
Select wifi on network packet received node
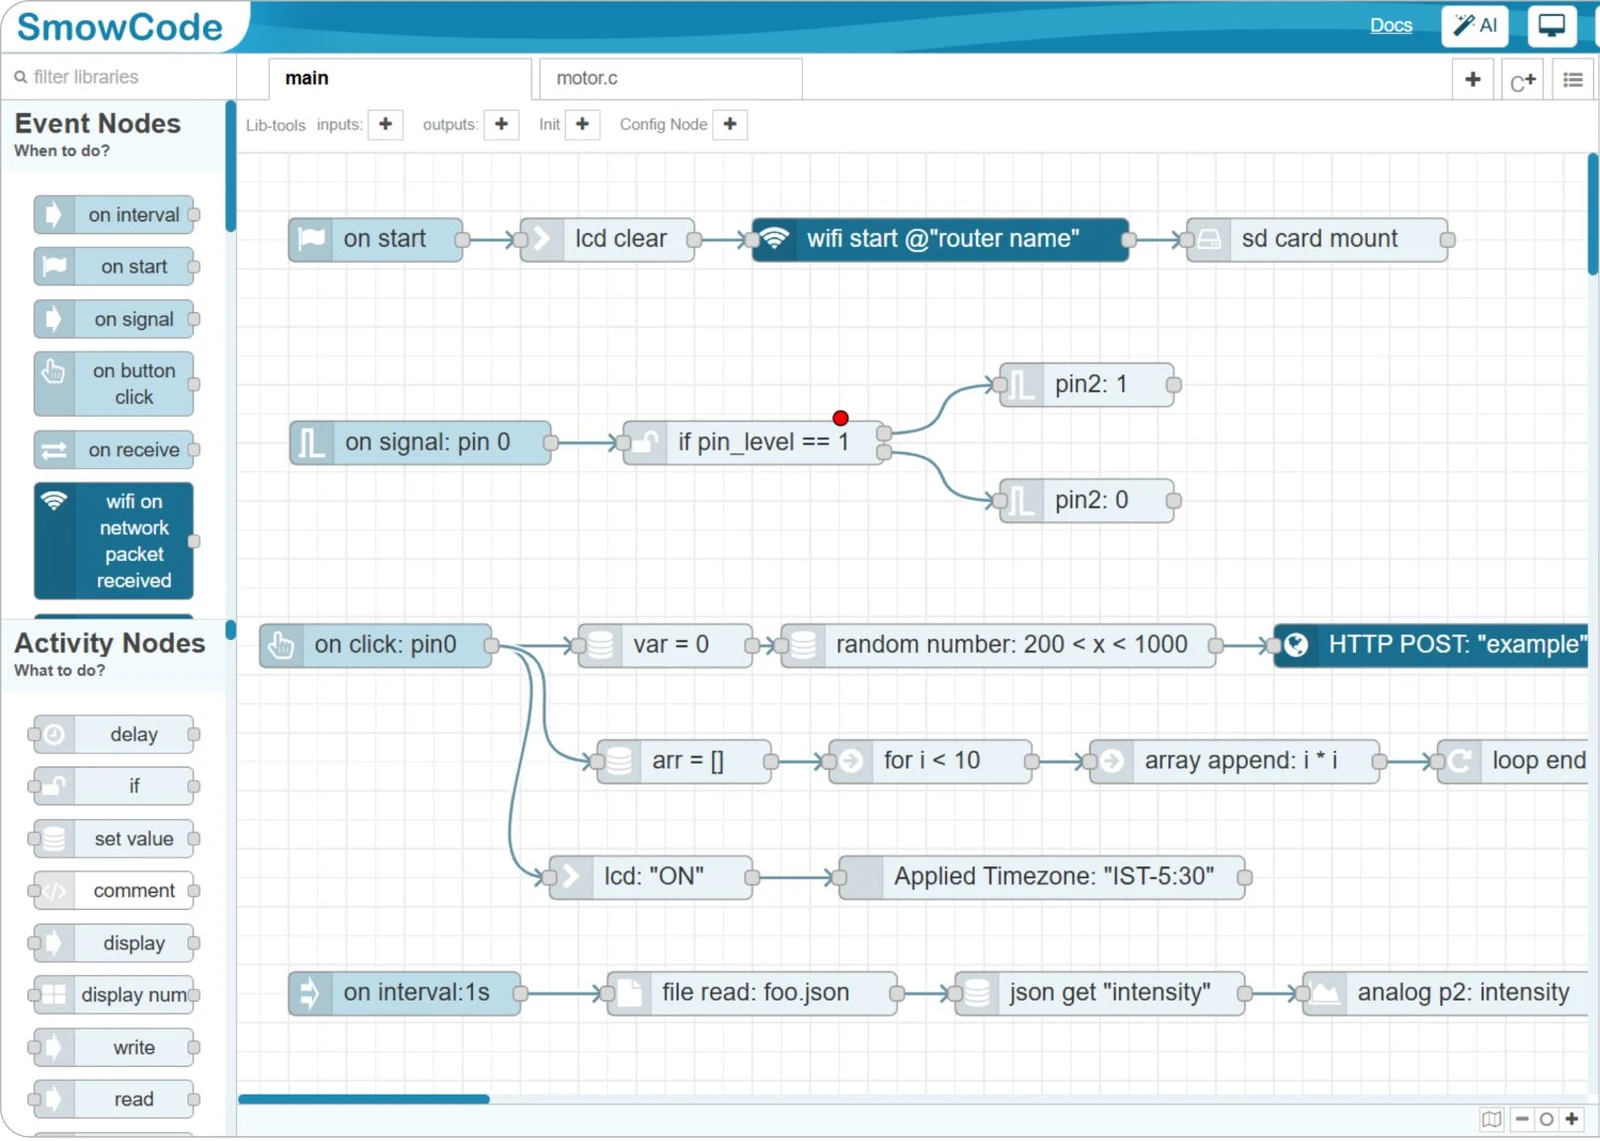(114, 541)
